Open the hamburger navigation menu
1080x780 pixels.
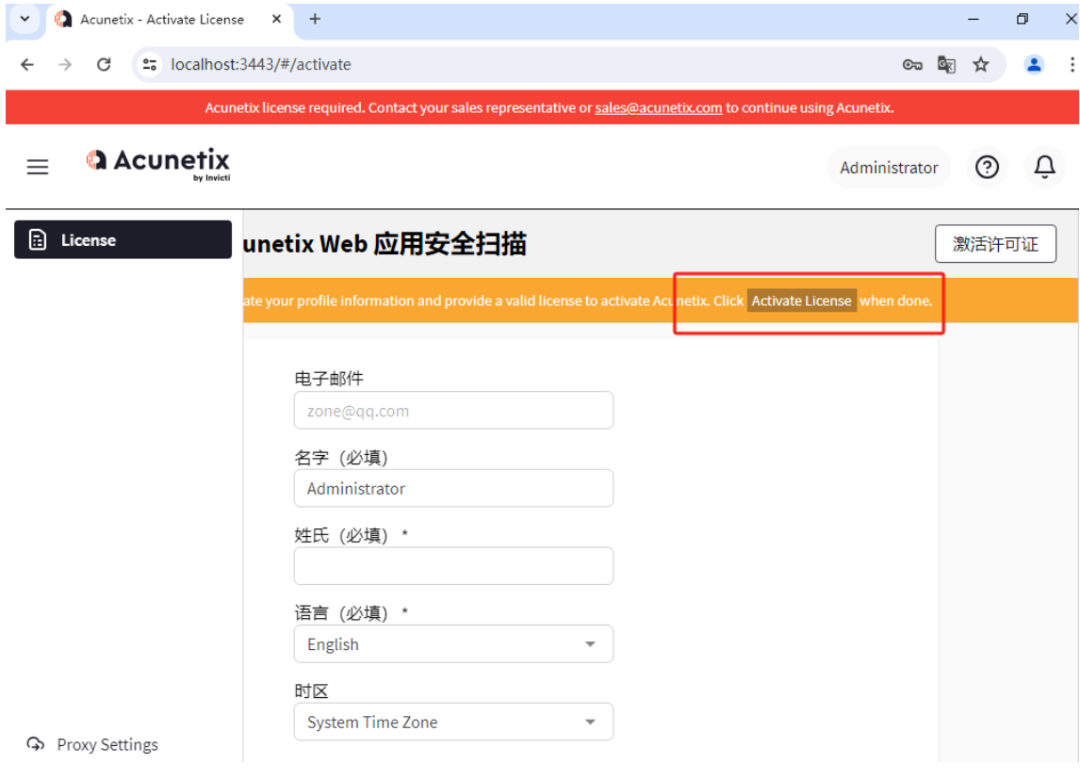click(37, 167)
